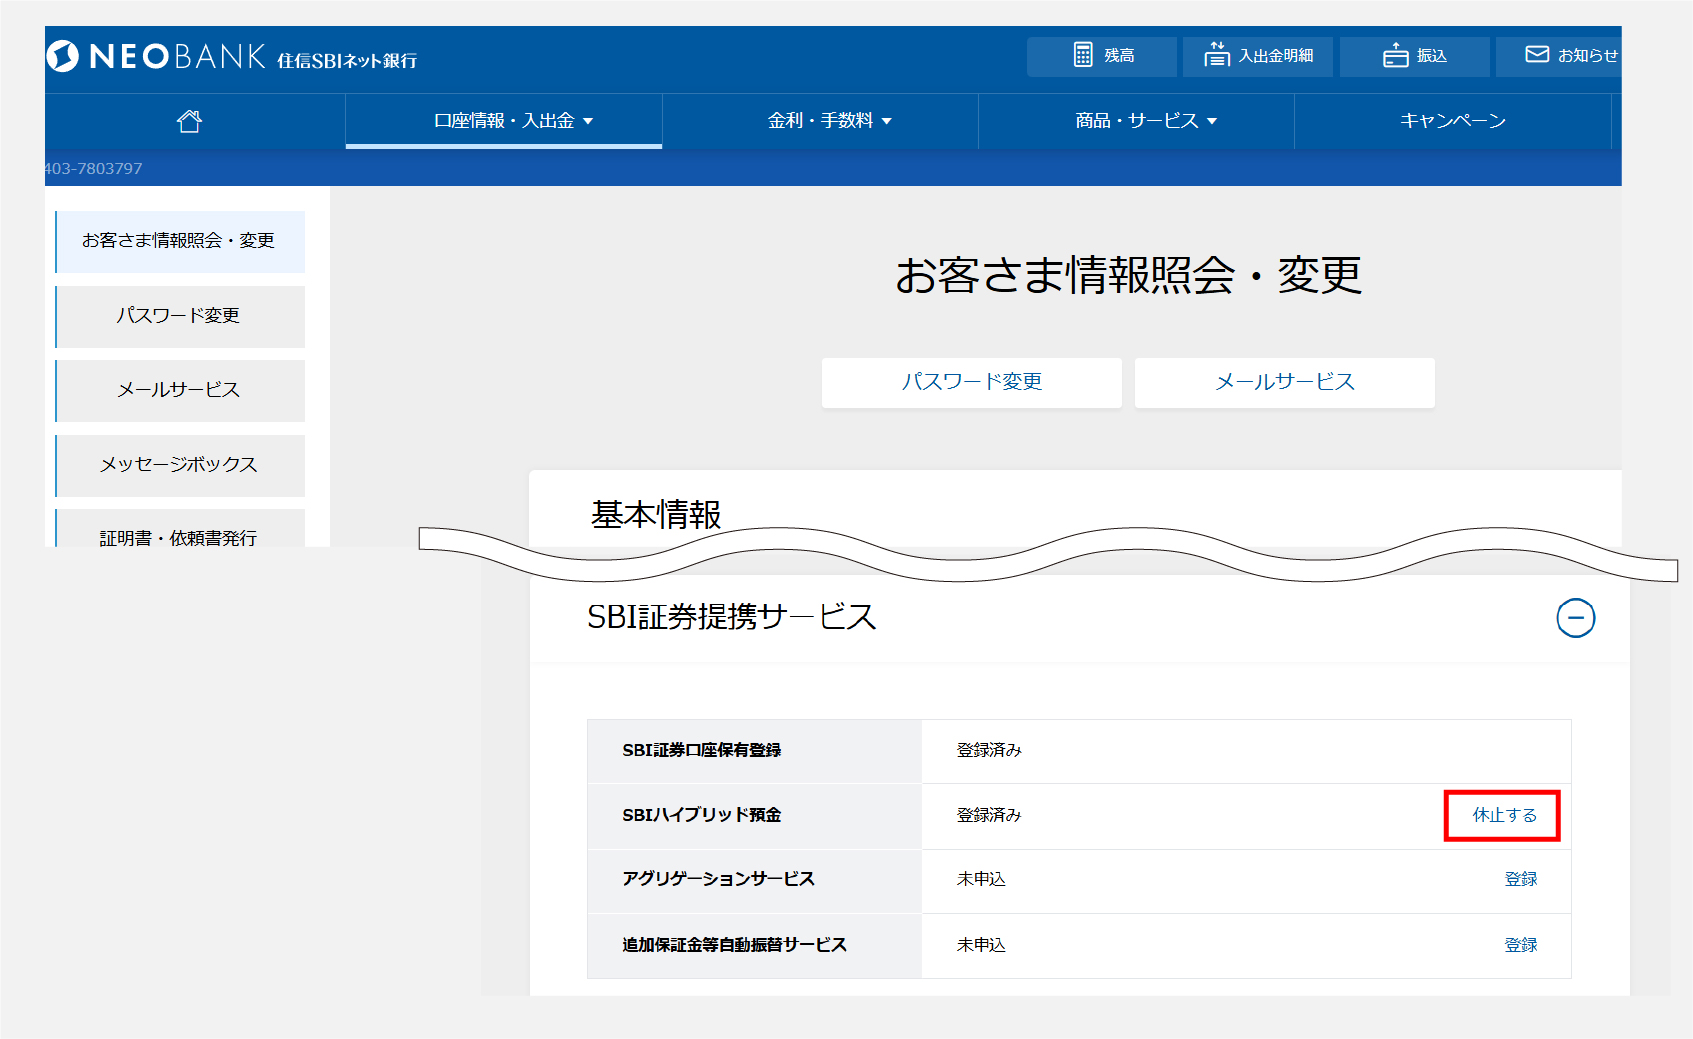Image resolution: width=1693 pixels, height=1039 pixels.
Task: Click the account number 403-7803797
Action: pos(93,169)
